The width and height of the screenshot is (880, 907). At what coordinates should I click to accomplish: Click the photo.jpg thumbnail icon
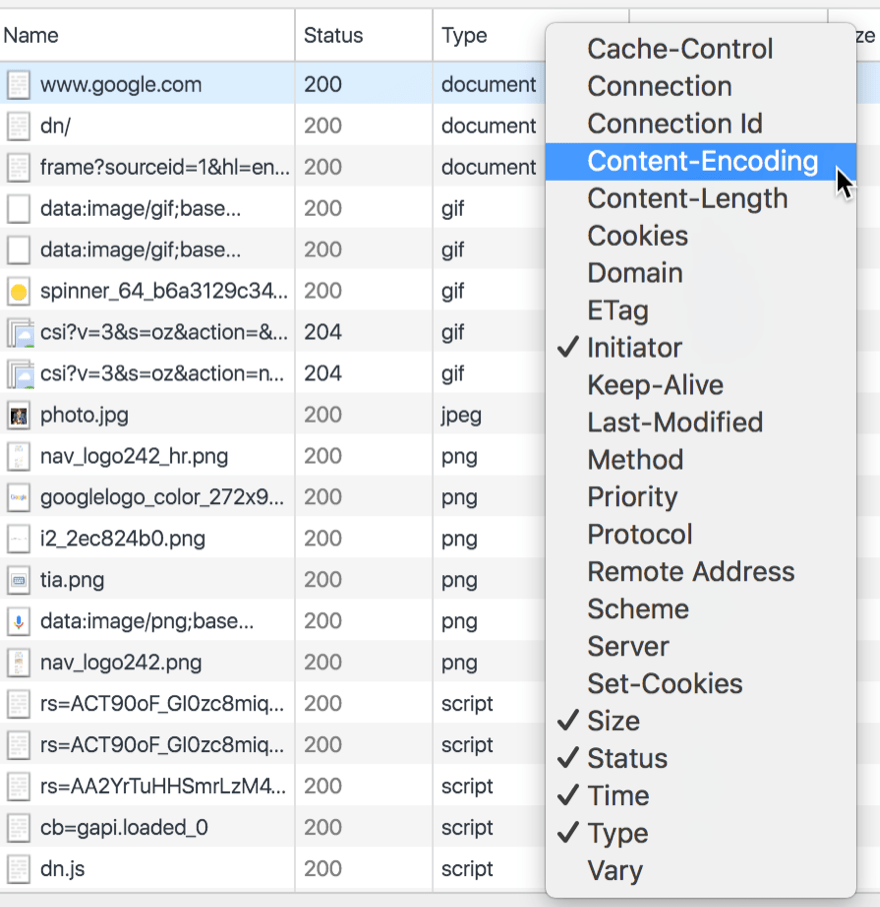(18, 415)
